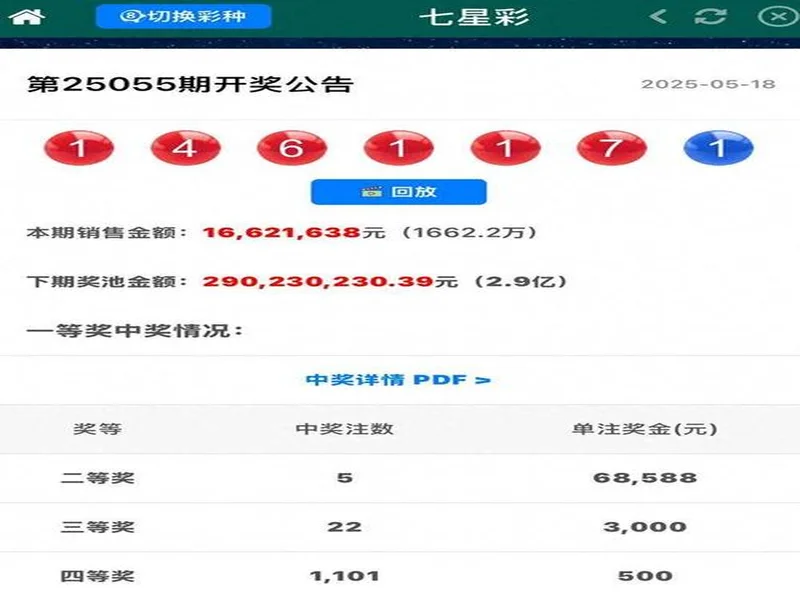The image size is (800, 600).
Task: Close the page with the X button
Action: [777, 16]
